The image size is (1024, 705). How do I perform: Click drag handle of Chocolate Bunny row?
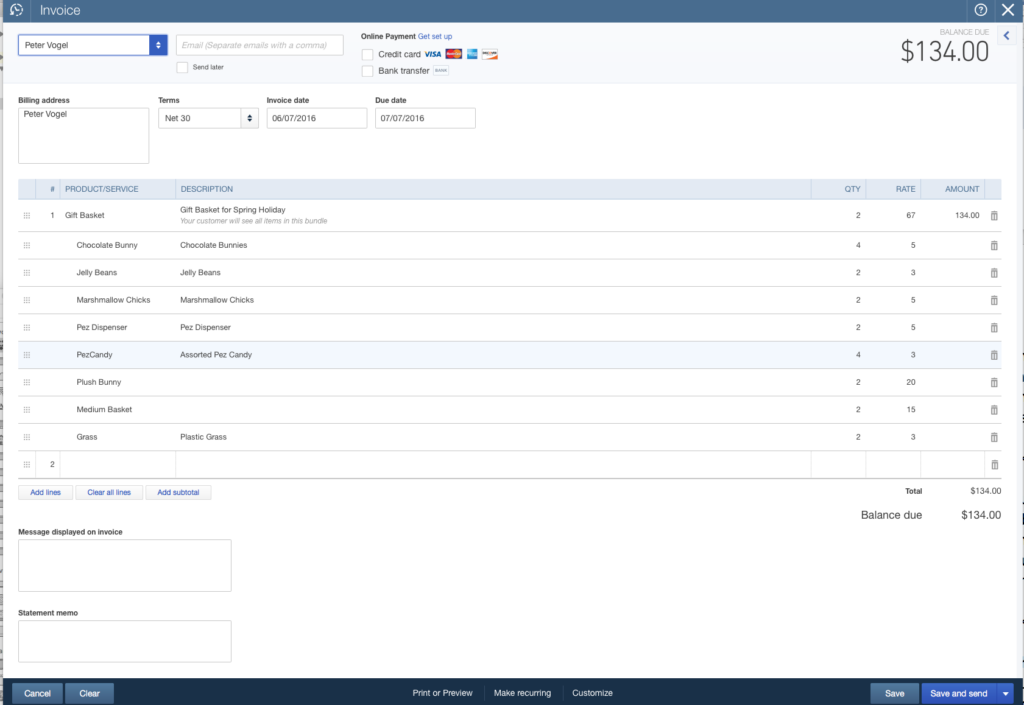click(27, 245)
